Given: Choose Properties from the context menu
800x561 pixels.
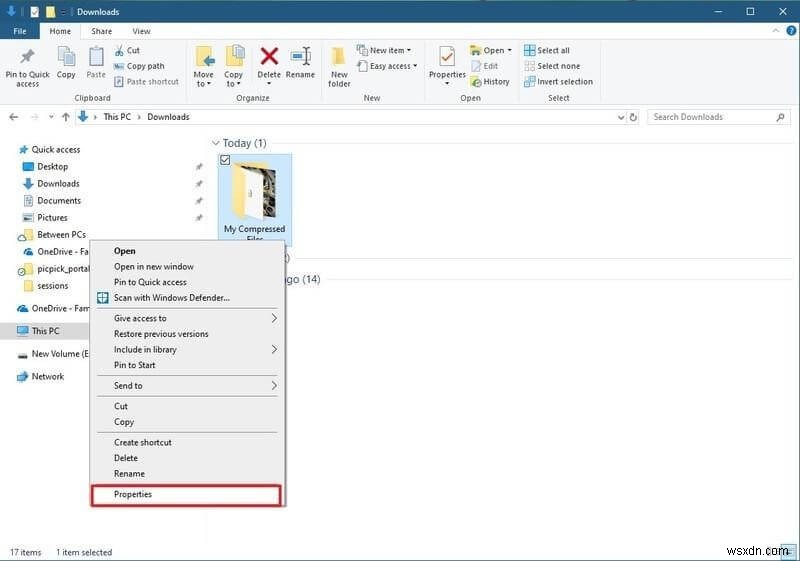Looking at the screenshot, I should click(187, 495).
